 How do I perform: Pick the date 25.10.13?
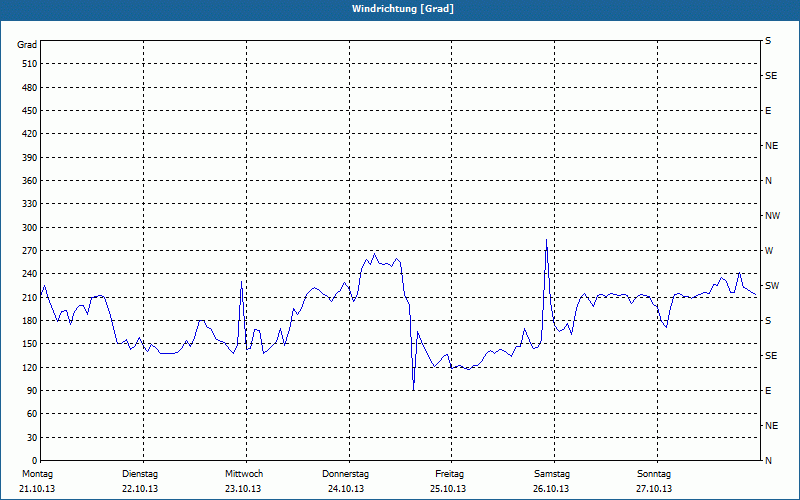[x=448, y=489]
